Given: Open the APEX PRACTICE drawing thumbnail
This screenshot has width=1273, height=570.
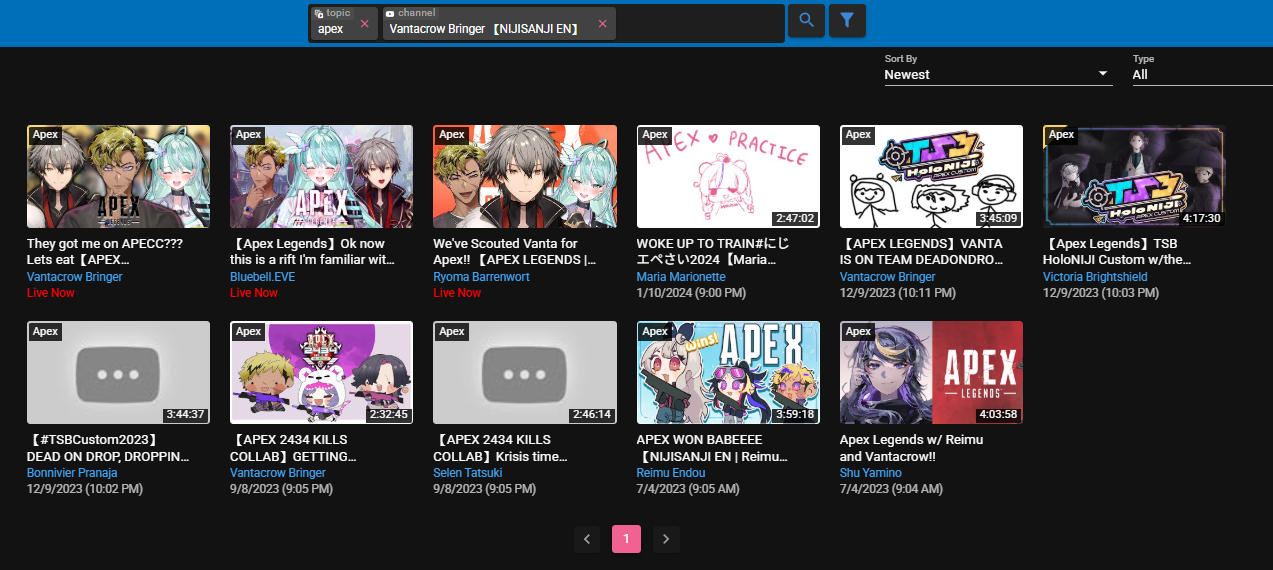Looking at the screenshot, I should 728,176.
